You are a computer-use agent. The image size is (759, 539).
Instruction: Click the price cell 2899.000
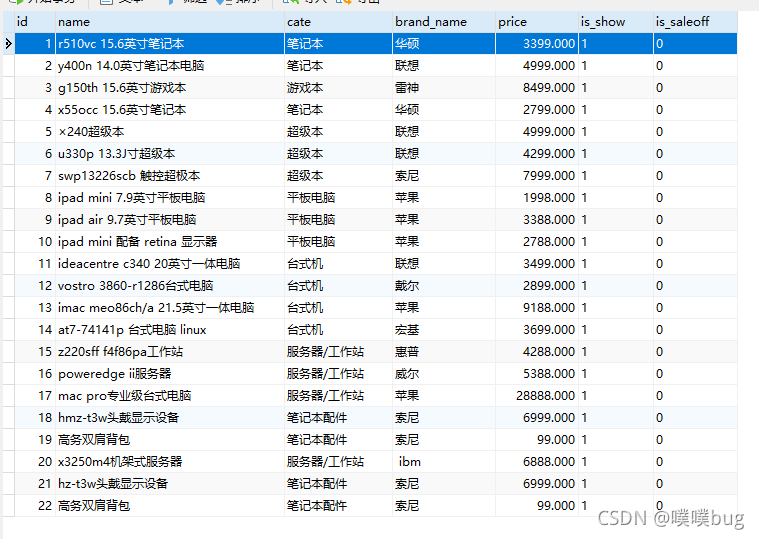(x=536, y=286)
